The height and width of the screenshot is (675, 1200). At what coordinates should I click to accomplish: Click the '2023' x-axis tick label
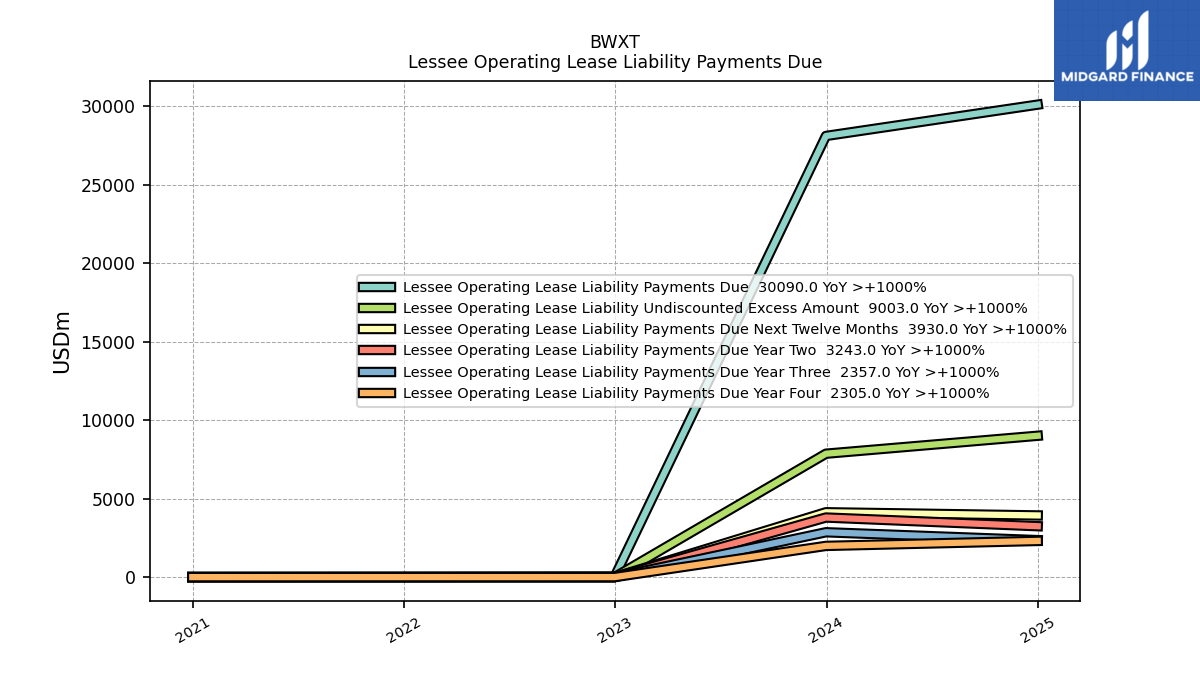click(615, 630)
